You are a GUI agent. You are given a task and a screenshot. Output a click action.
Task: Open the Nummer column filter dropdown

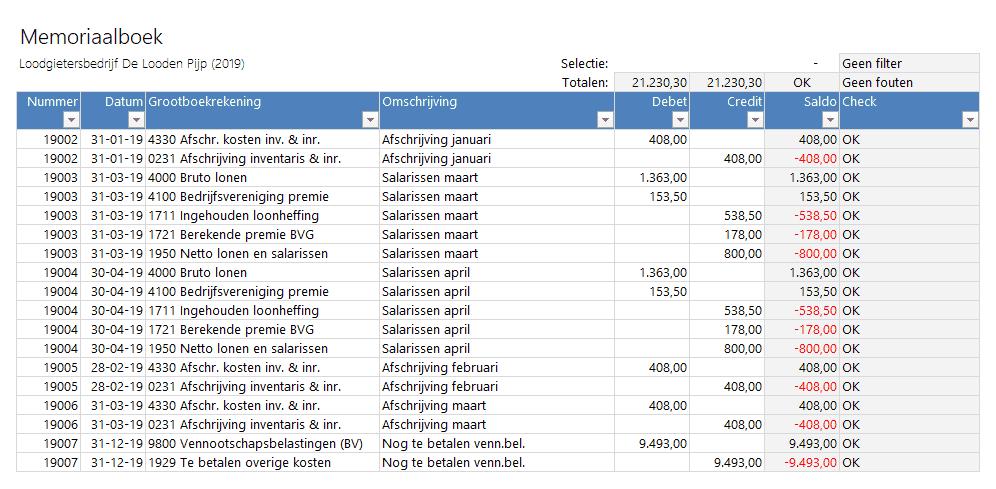tap(69, 120)
